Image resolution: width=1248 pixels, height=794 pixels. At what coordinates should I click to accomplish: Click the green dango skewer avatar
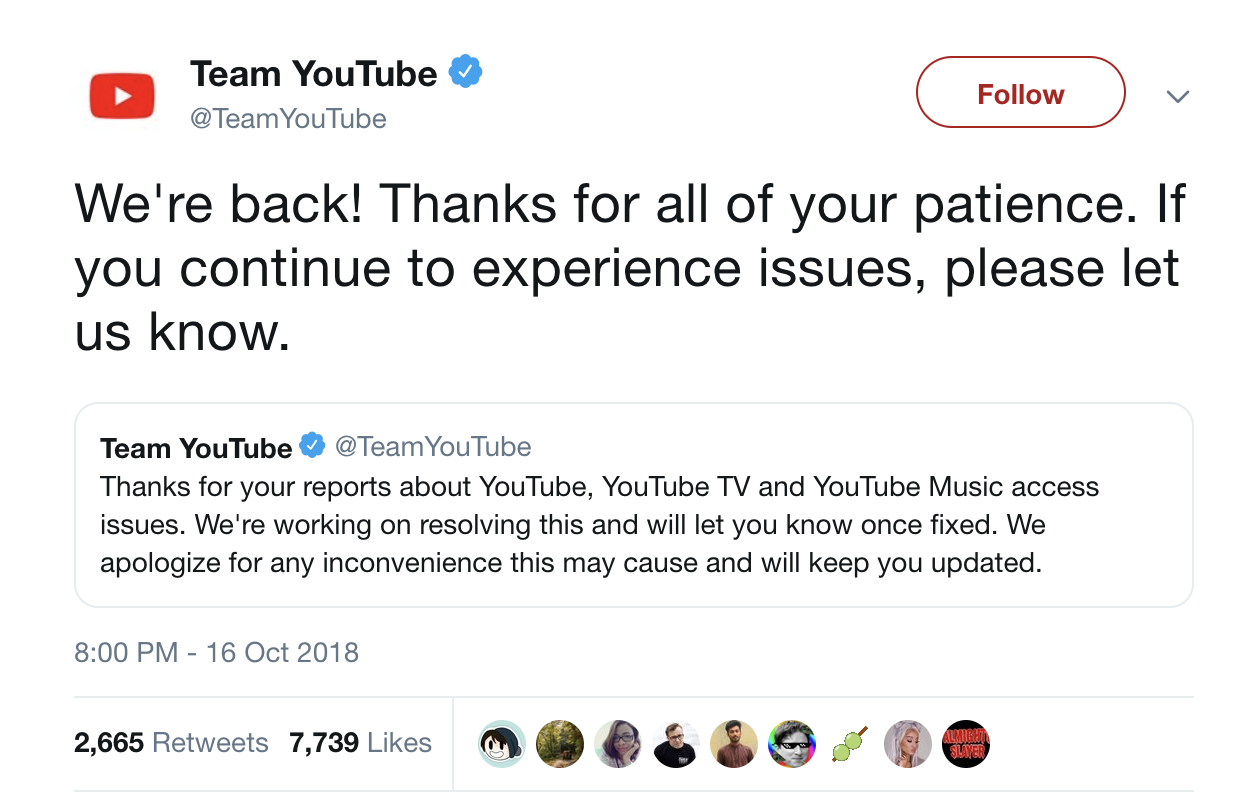click(849, 744)
